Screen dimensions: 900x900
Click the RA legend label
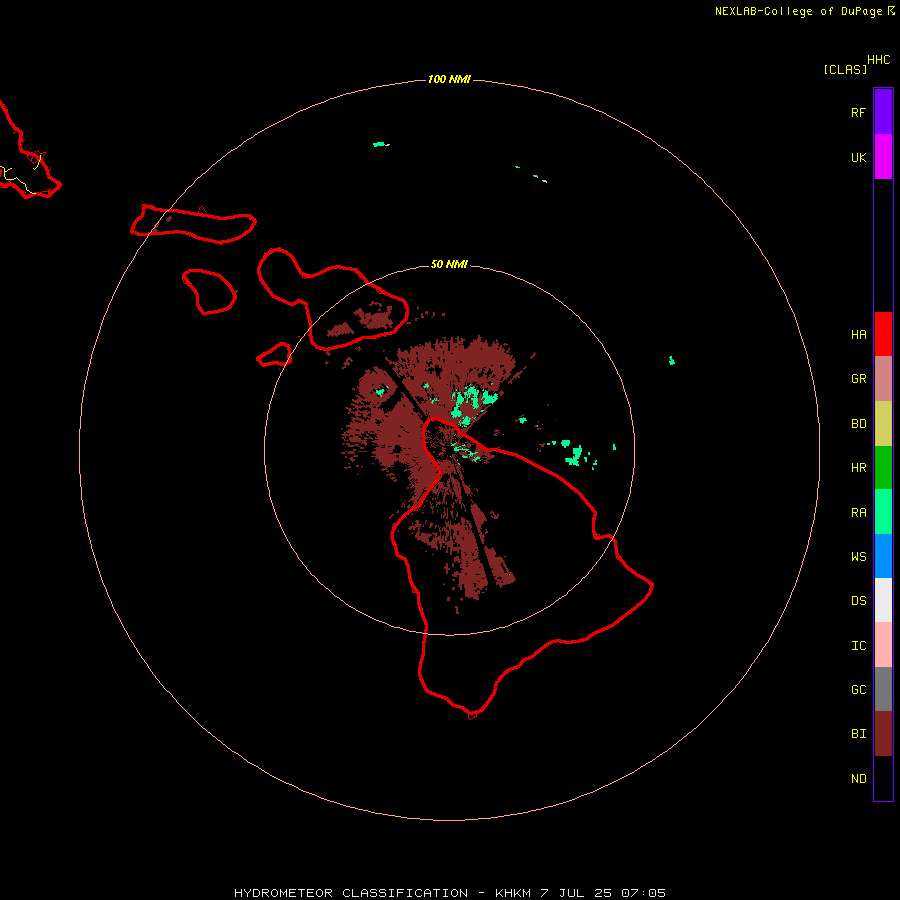858,512
